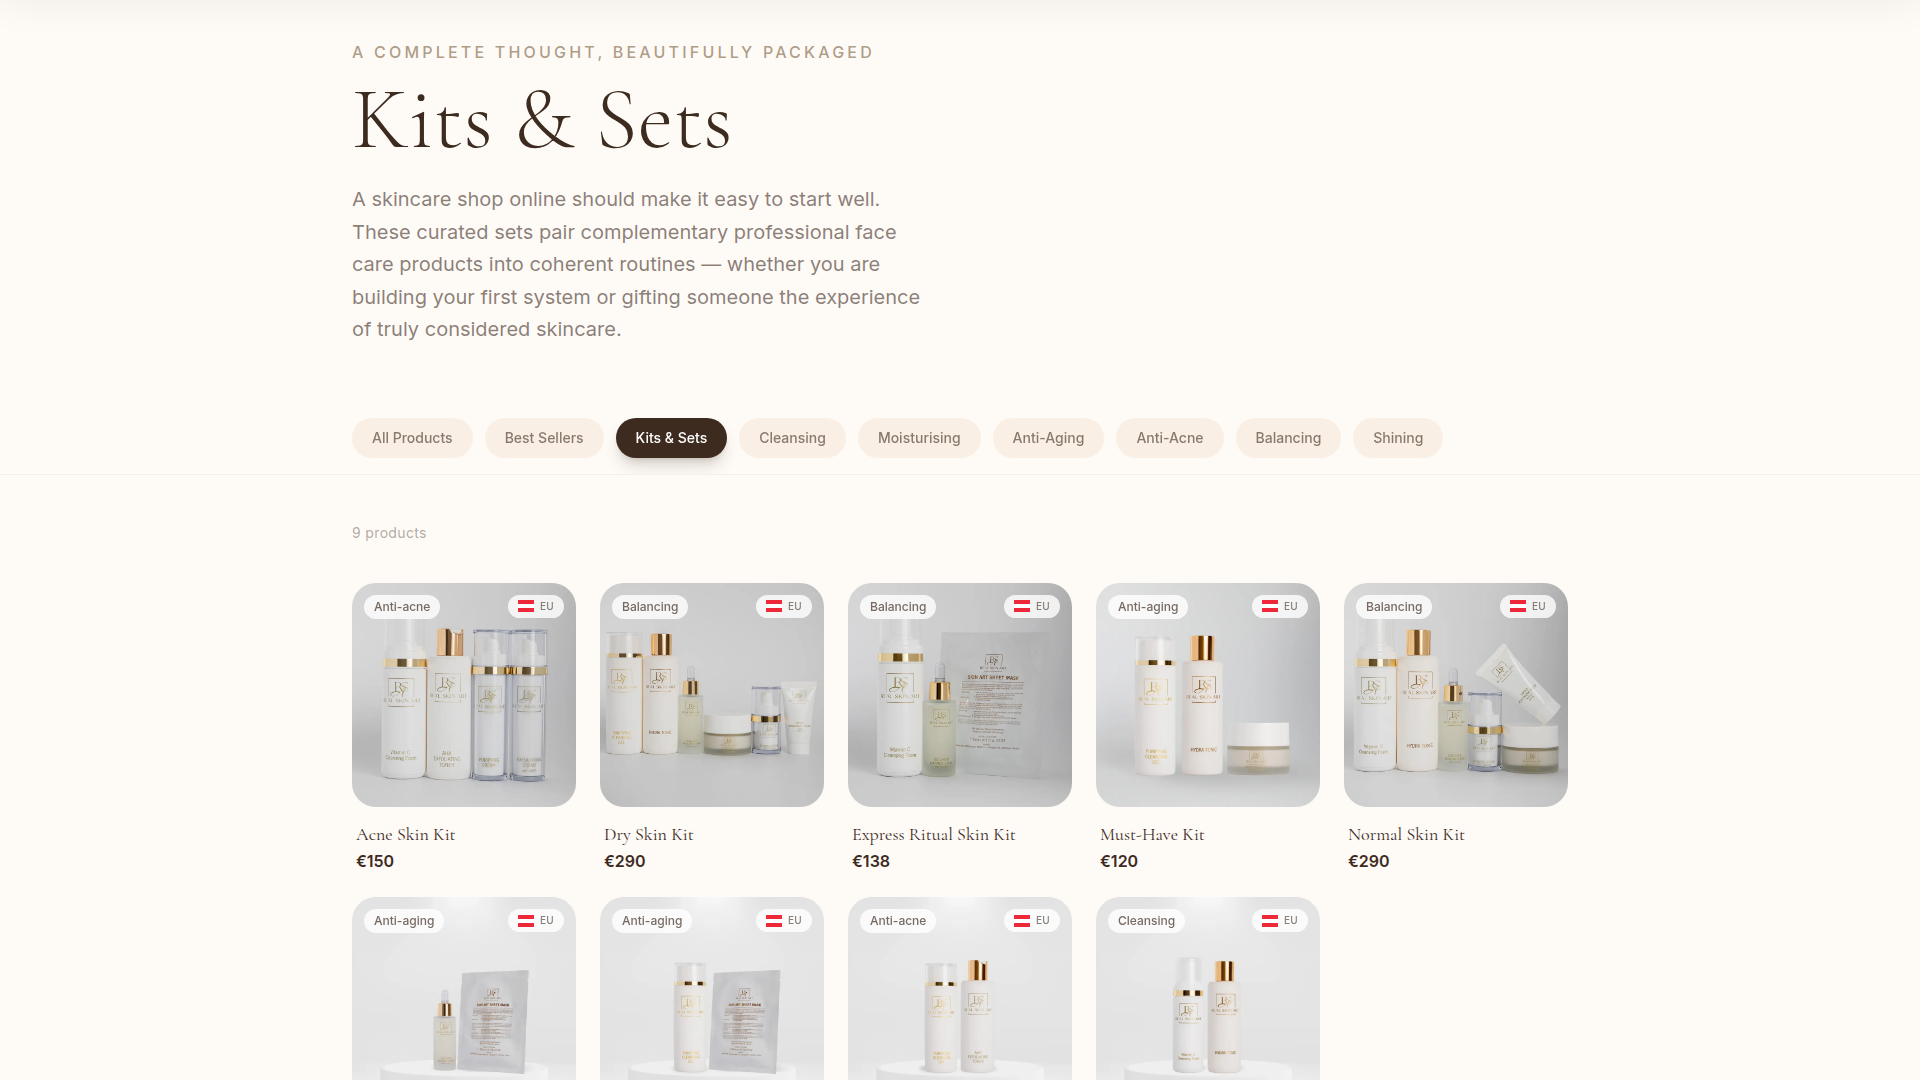Select the Balancing category pill
This screenshot has width=1920, height=1080.
1288,438
